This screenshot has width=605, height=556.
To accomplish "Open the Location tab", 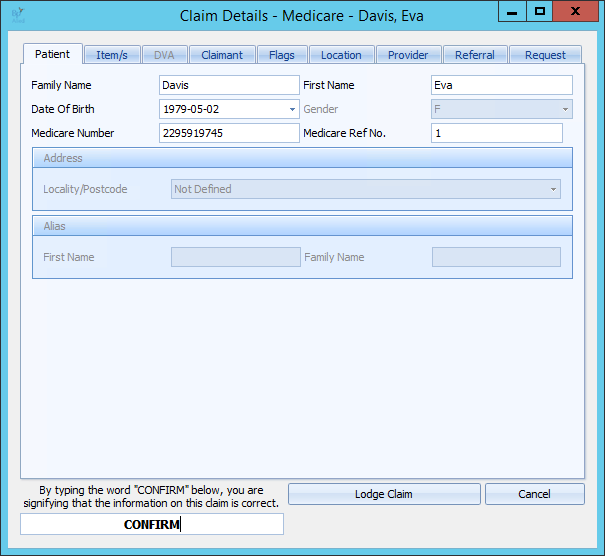I will (x=341, y=55).
